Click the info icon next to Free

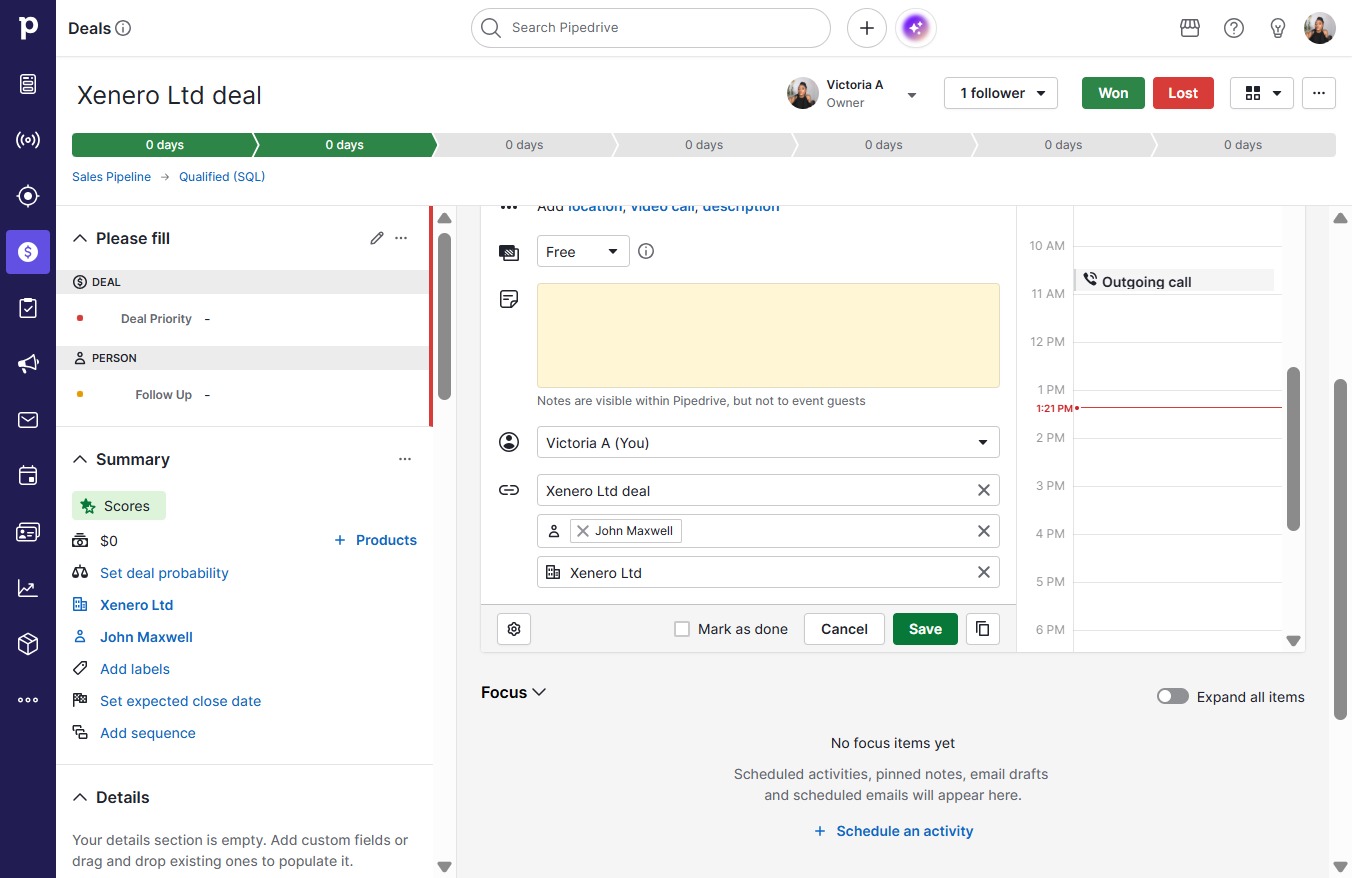(x=646, y=251)
